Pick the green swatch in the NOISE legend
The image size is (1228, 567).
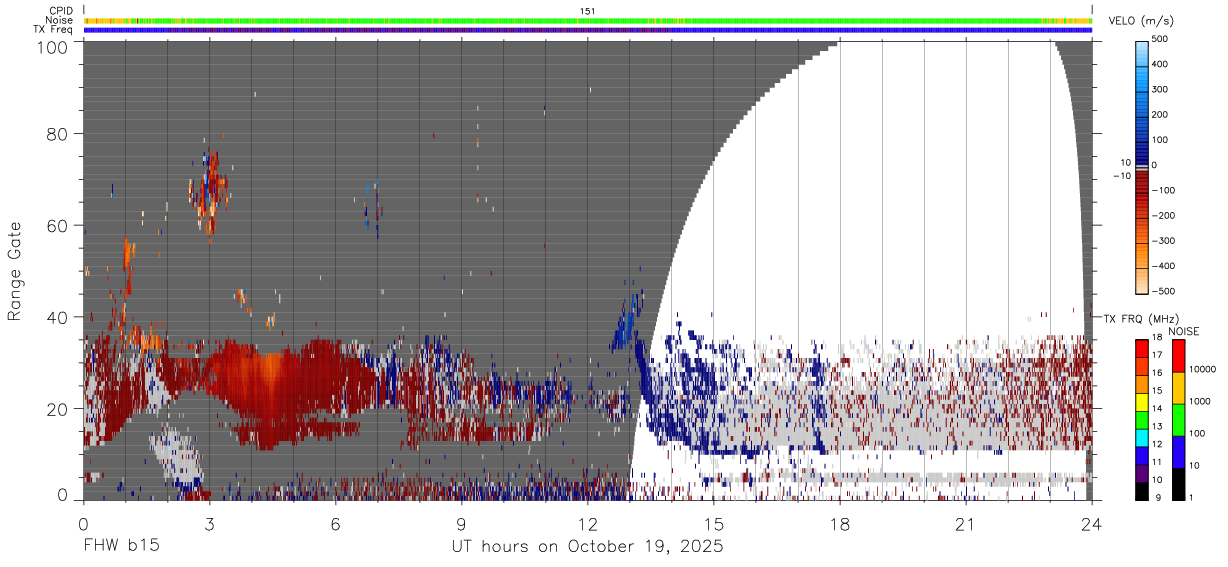1178,420
